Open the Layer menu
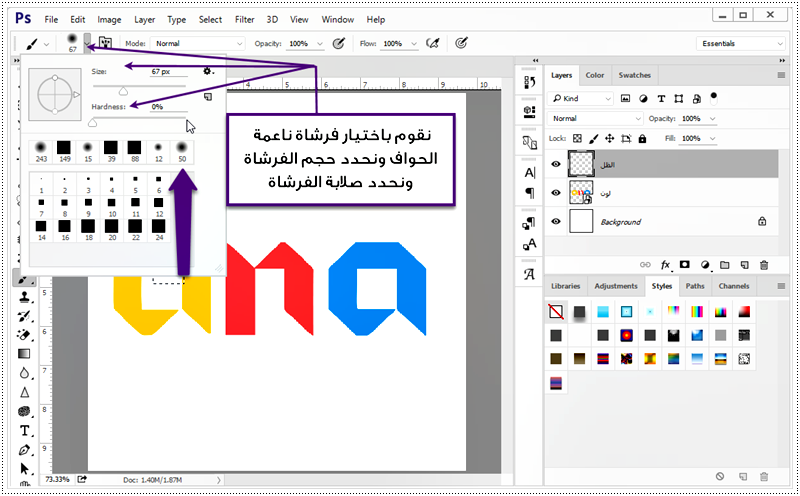The height and width of the screenshot is (496, 800). point(144,19)
